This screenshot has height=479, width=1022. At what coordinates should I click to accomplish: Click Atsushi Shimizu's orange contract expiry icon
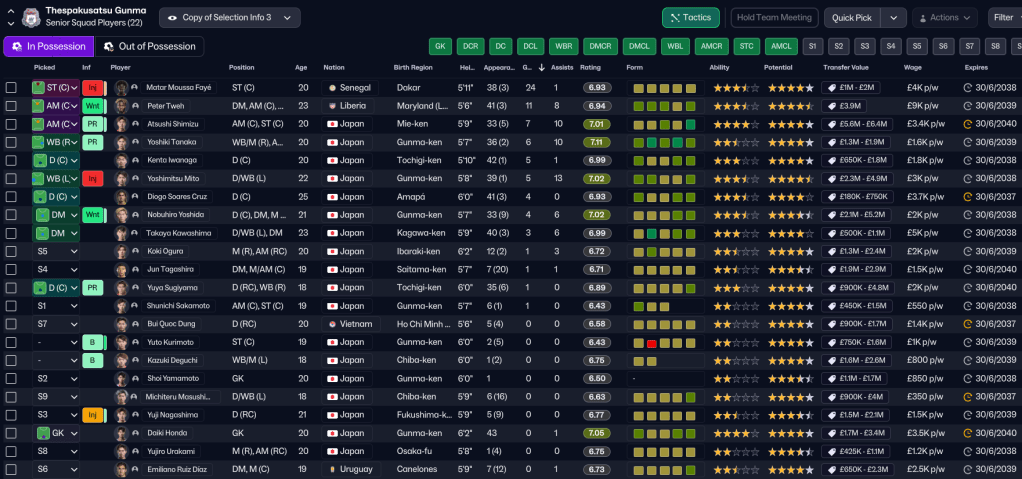[967, 124]
